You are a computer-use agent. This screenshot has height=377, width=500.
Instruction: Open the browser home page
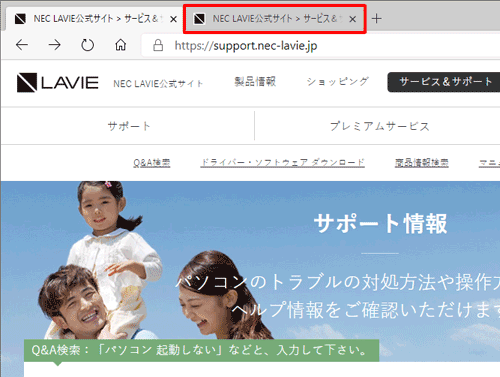pos(121,45)
